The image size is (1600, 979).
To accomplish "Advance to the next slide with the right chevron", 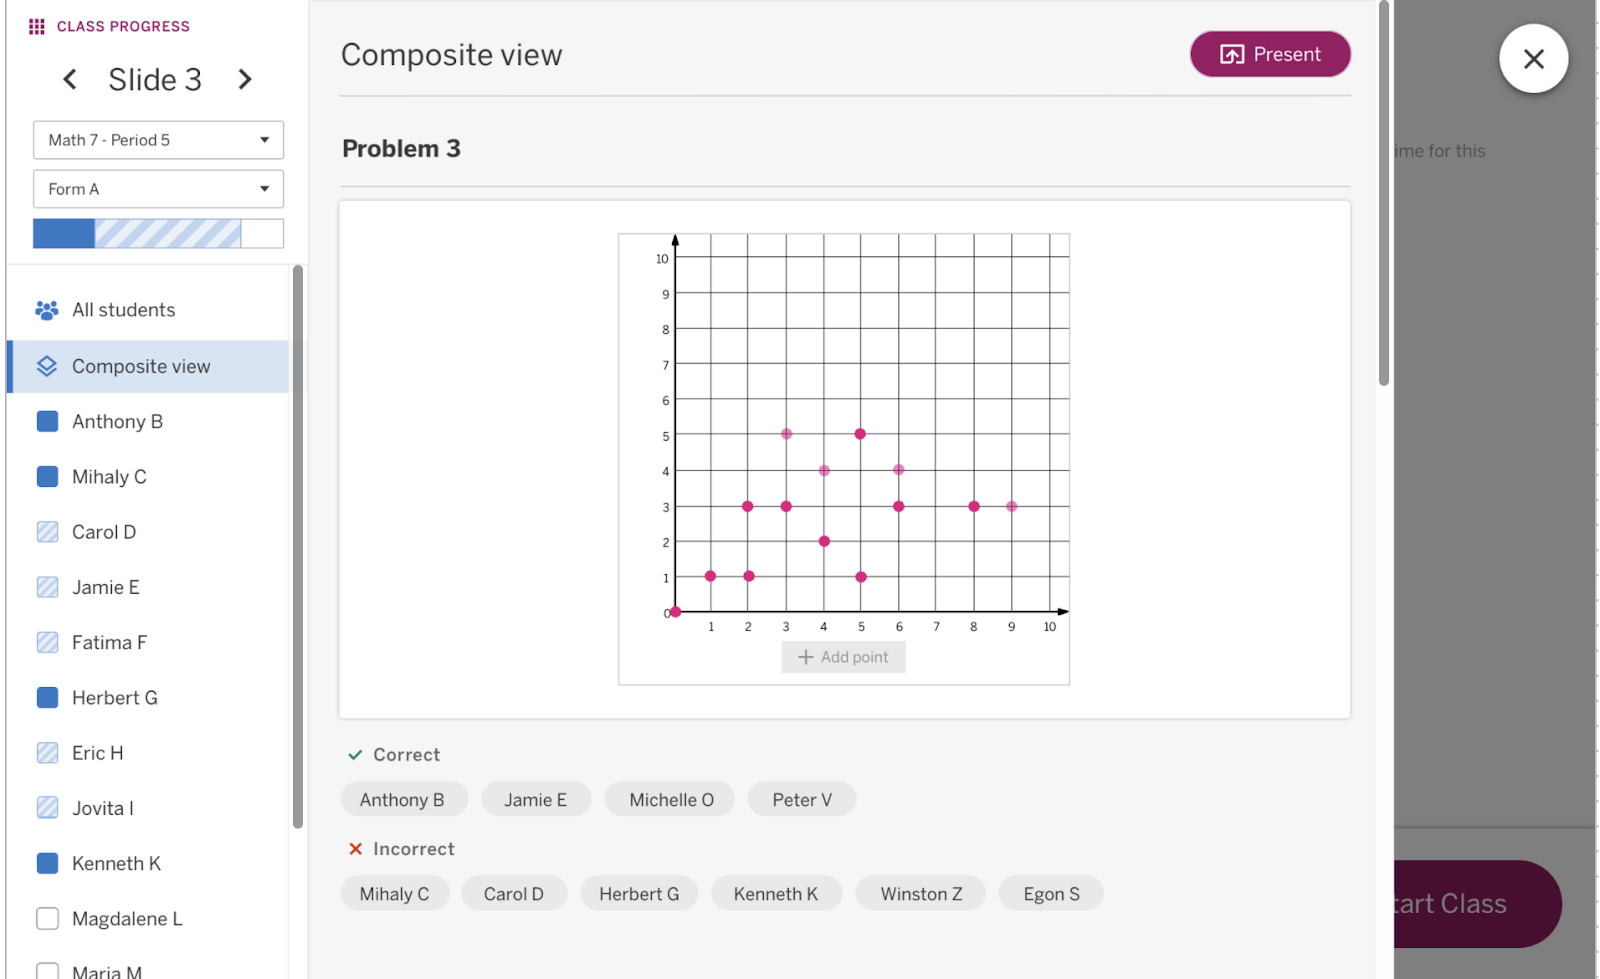I will 245,79.
